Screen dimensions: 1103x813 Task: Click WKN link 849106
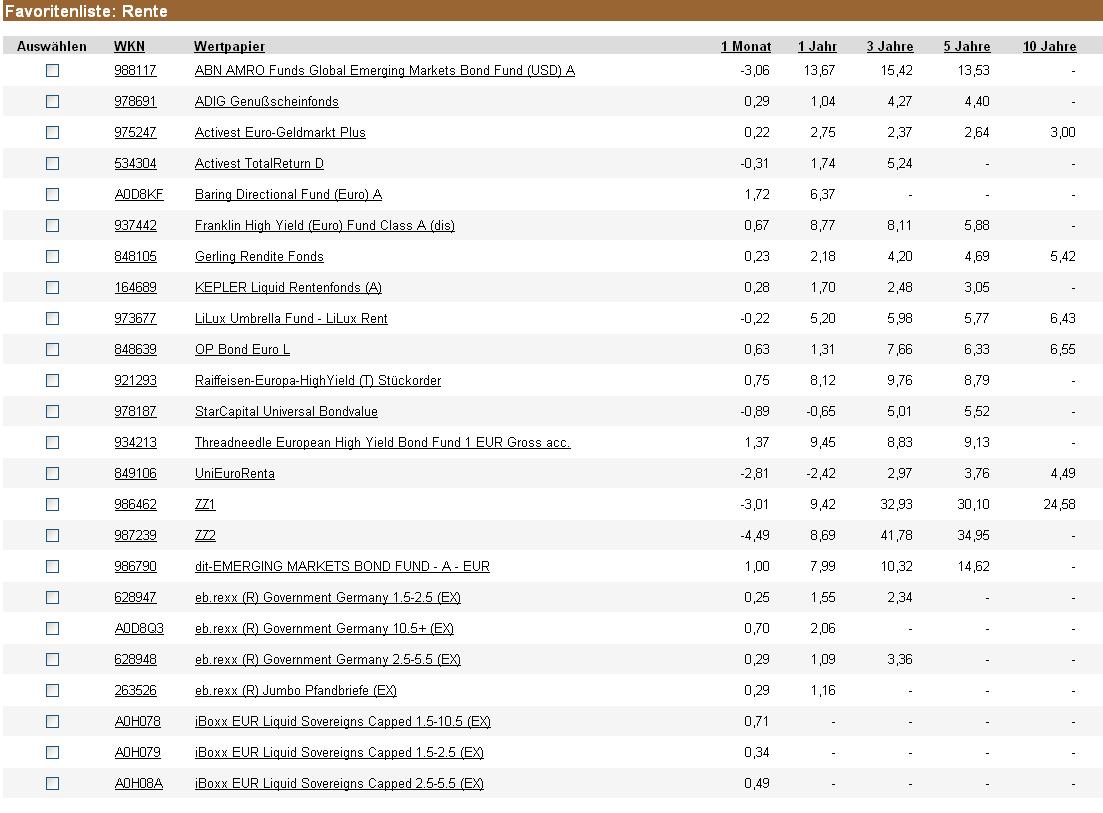click(135, 473)
